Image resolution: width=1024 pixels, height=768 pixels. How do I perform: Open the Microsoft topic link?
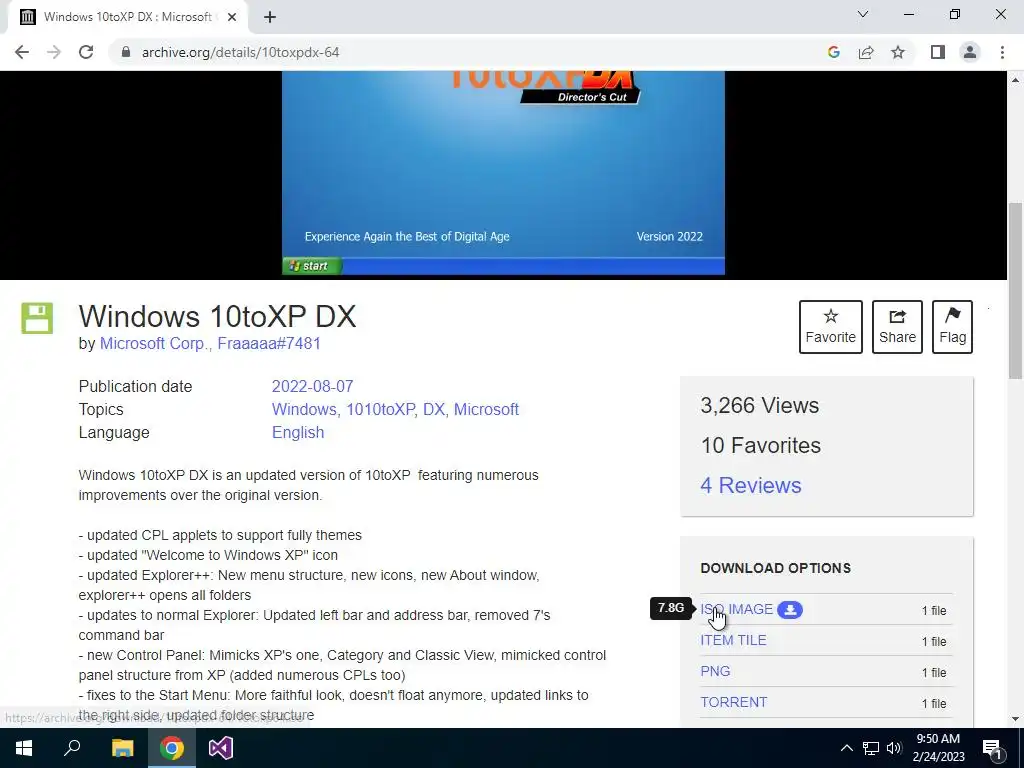(x=487, y=409)
